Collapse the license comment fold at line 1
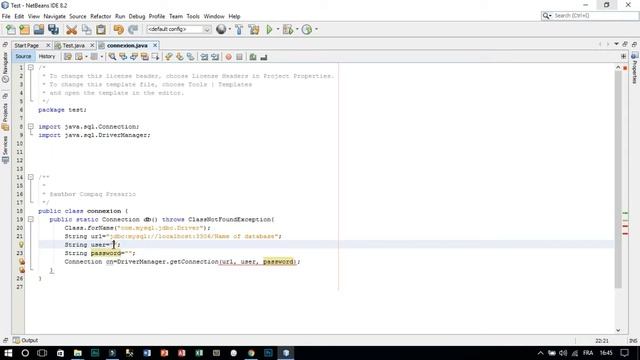 click(31, 67)
